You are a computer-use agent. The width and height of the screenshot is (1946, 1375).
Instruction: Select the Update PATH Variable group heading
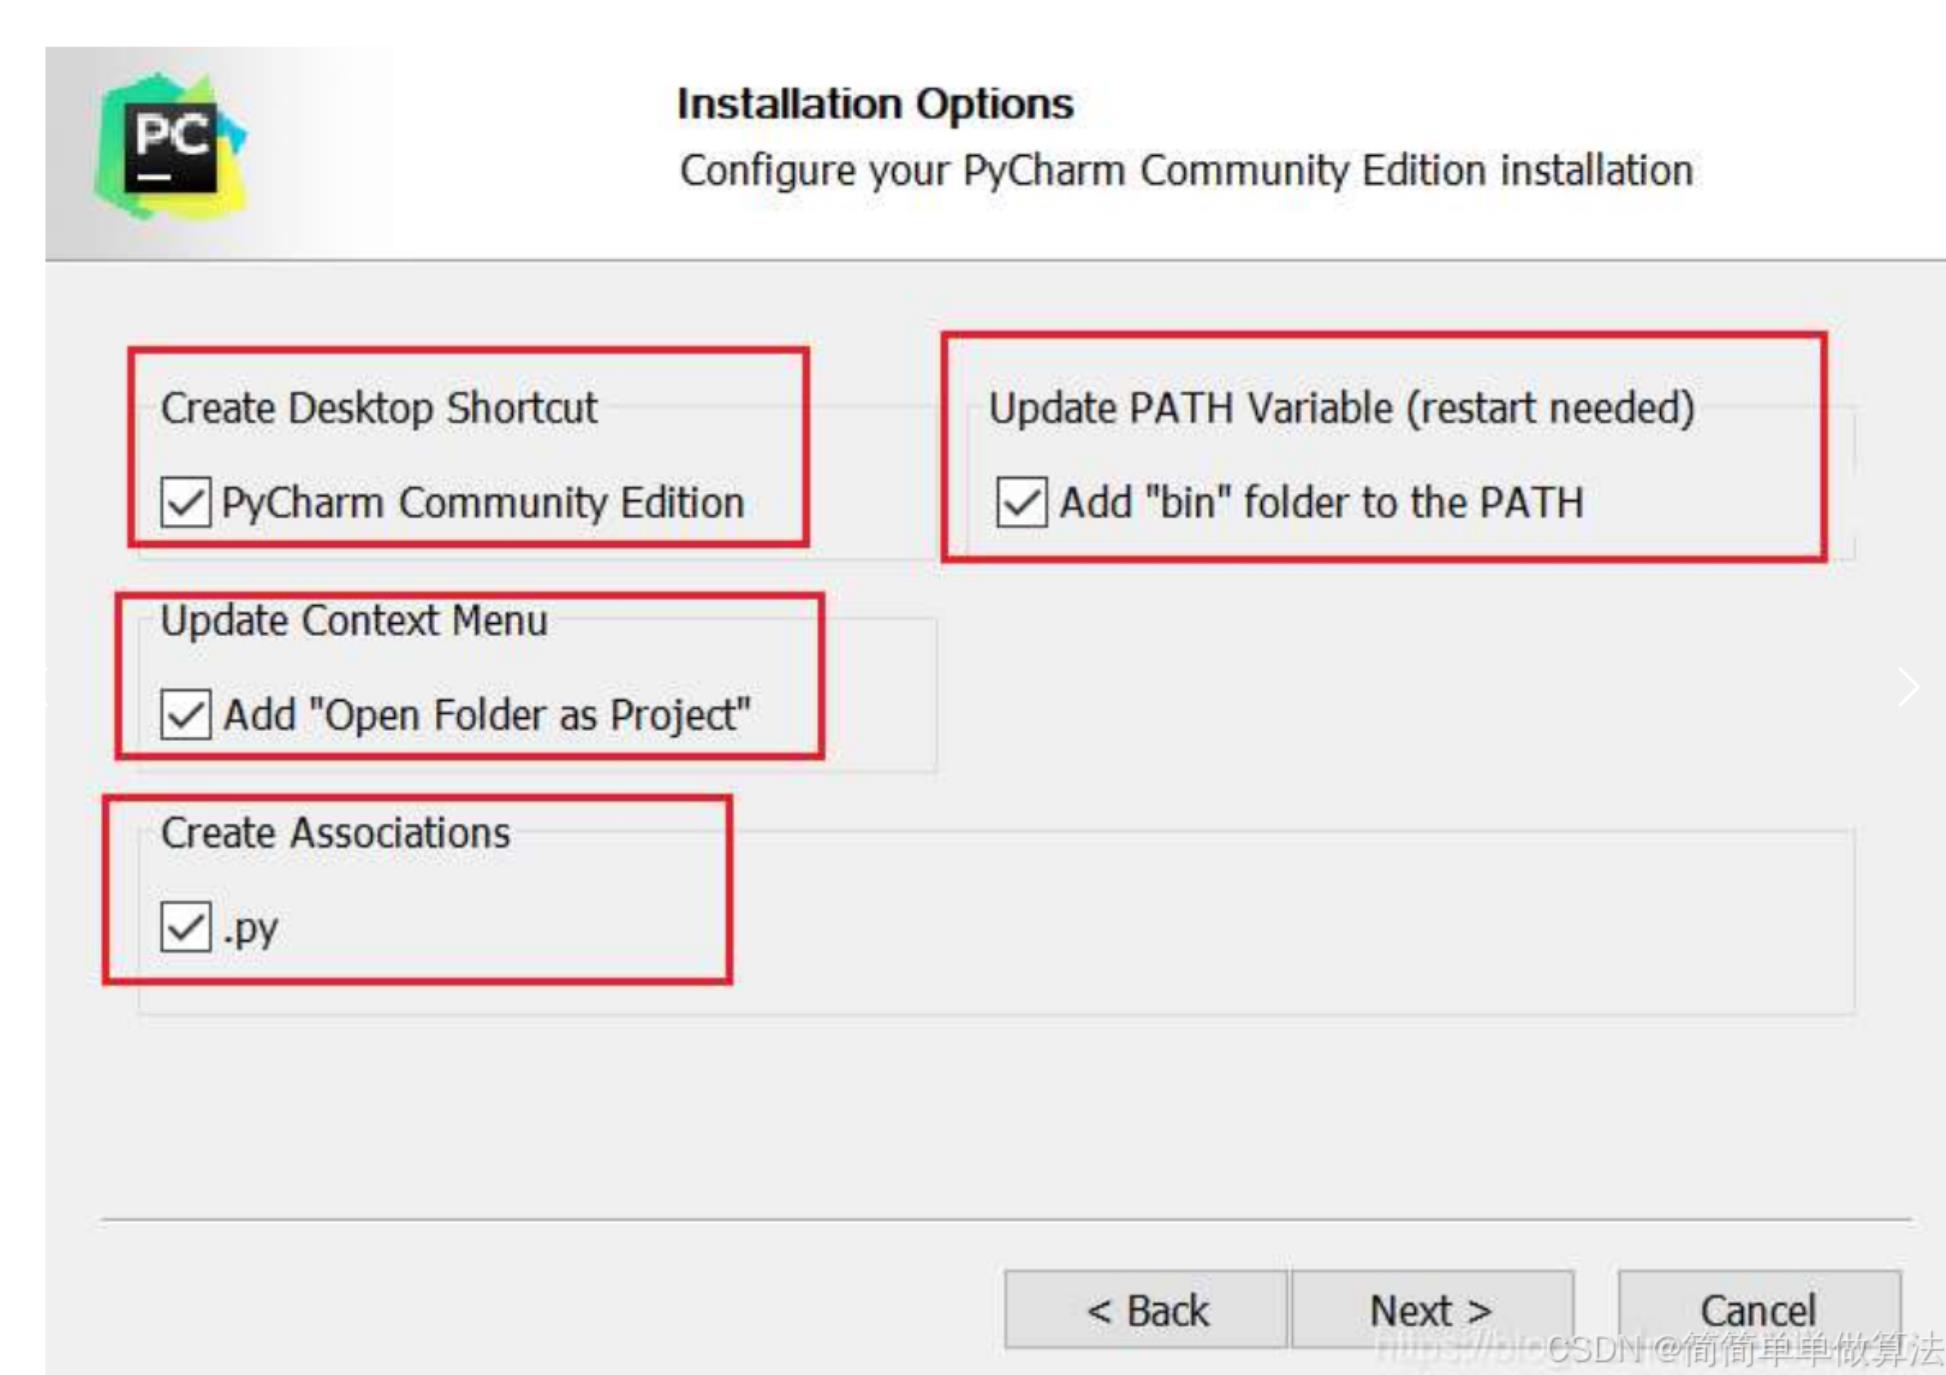(1341, 408)
